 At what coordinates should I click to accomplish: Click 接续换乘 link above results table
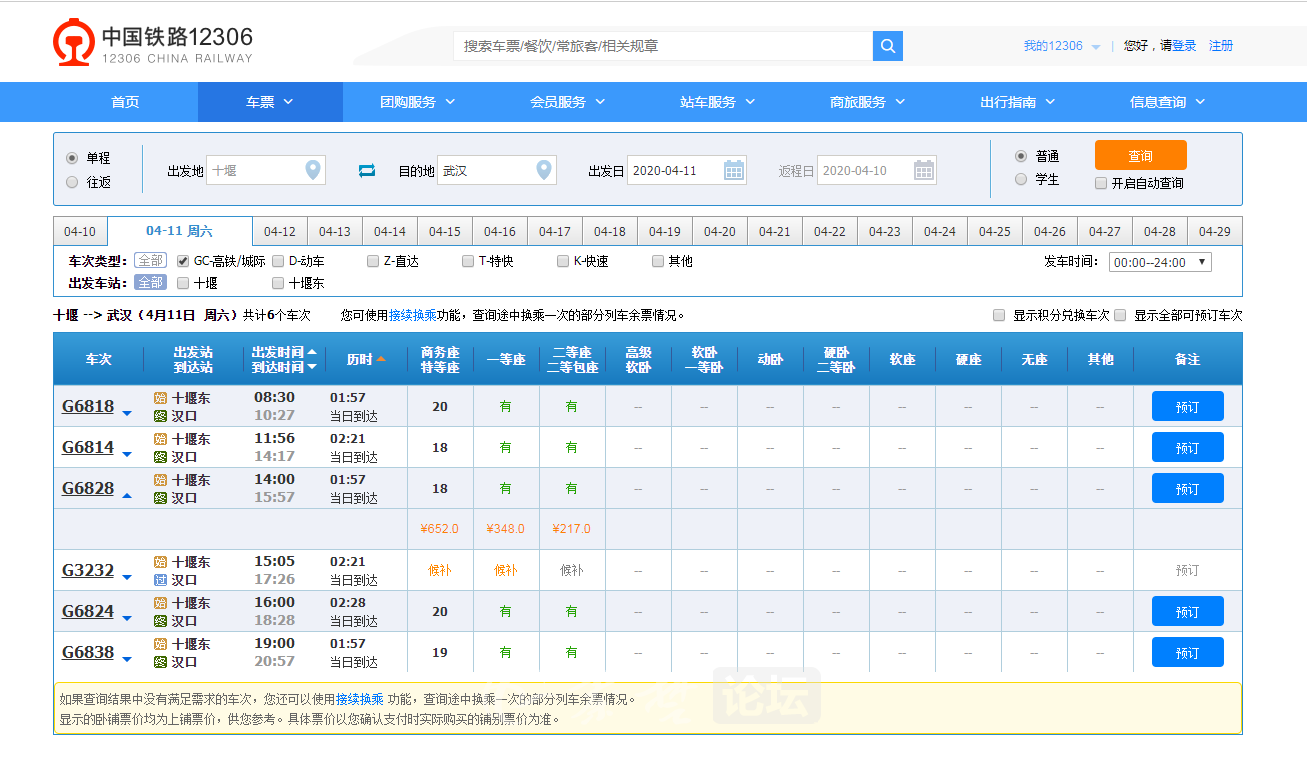(413, 315)
